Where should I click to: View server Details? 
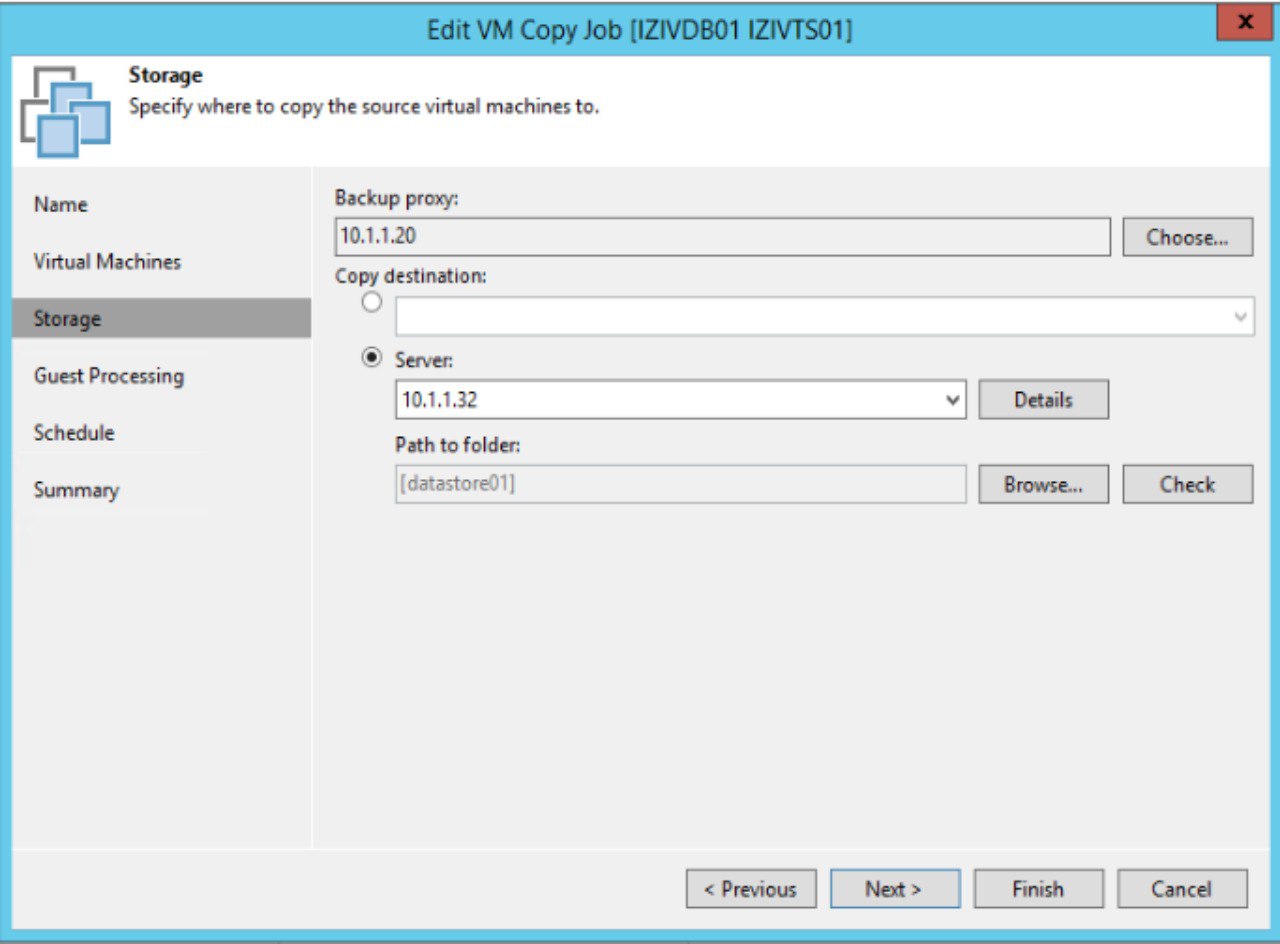pos(1043,400)
